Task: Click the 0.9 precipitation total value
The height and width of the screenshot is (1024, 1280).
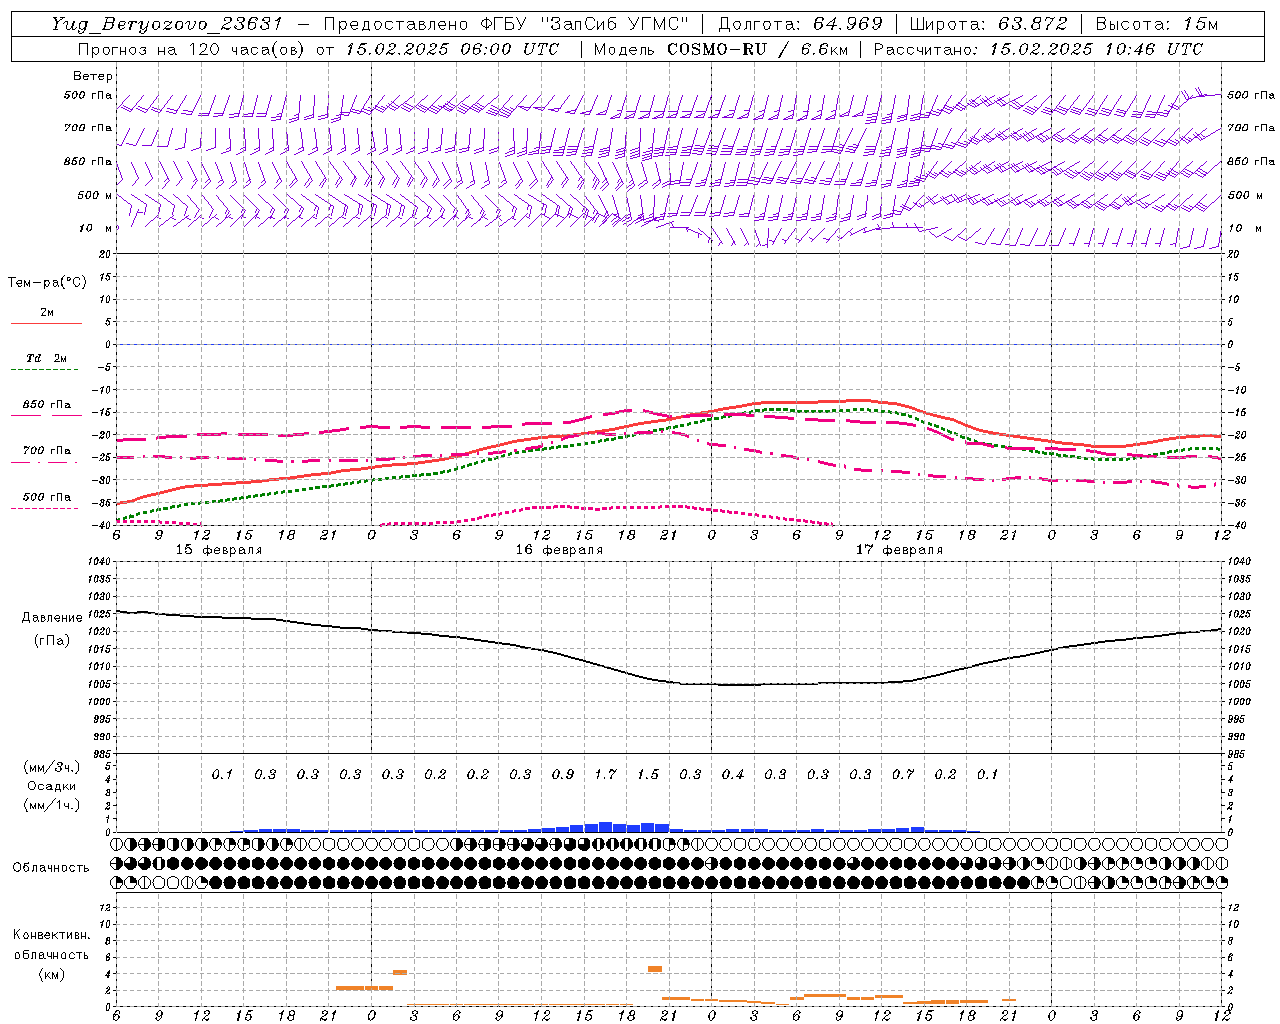Action: pyautogui.click(x=563, y=774)
